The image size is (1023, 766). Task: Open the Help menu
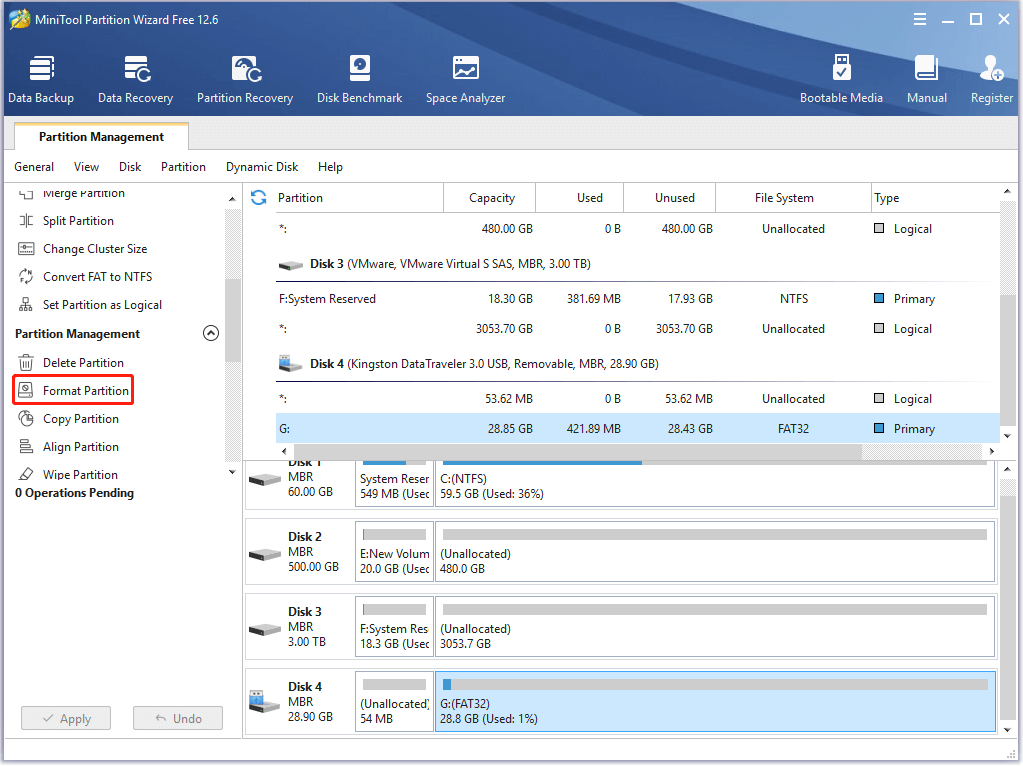click(x=330, y=167)
